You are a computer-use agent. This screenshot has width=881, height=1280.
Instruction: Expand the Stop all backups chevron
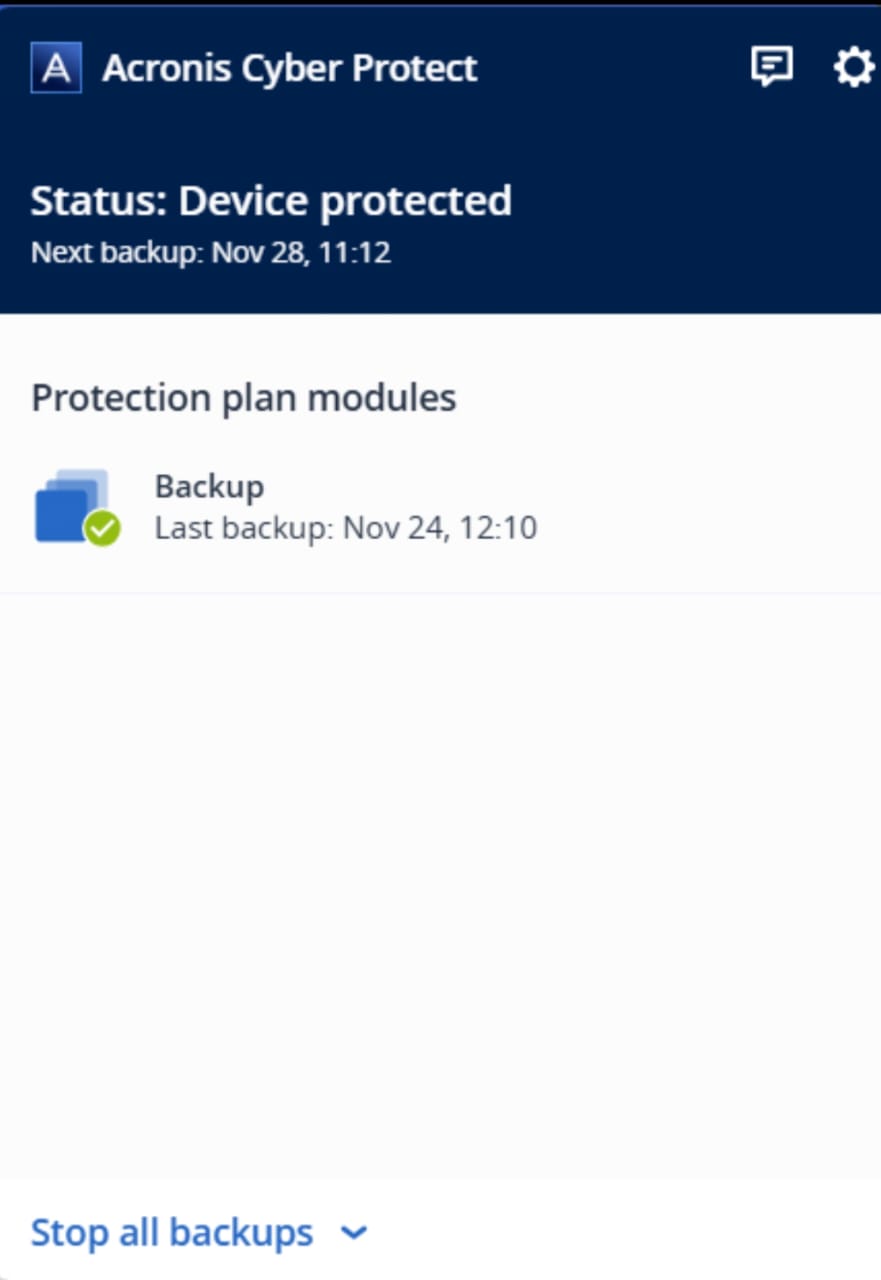354,1233
